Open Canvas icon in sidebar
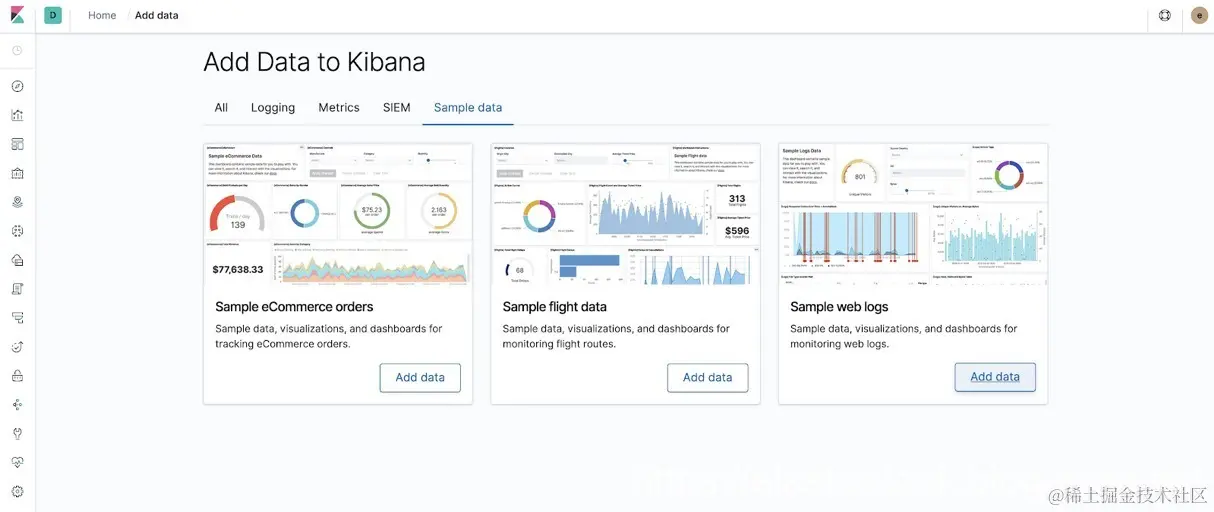This screenshot has height=512, width=1214. (x=17, y=173)
